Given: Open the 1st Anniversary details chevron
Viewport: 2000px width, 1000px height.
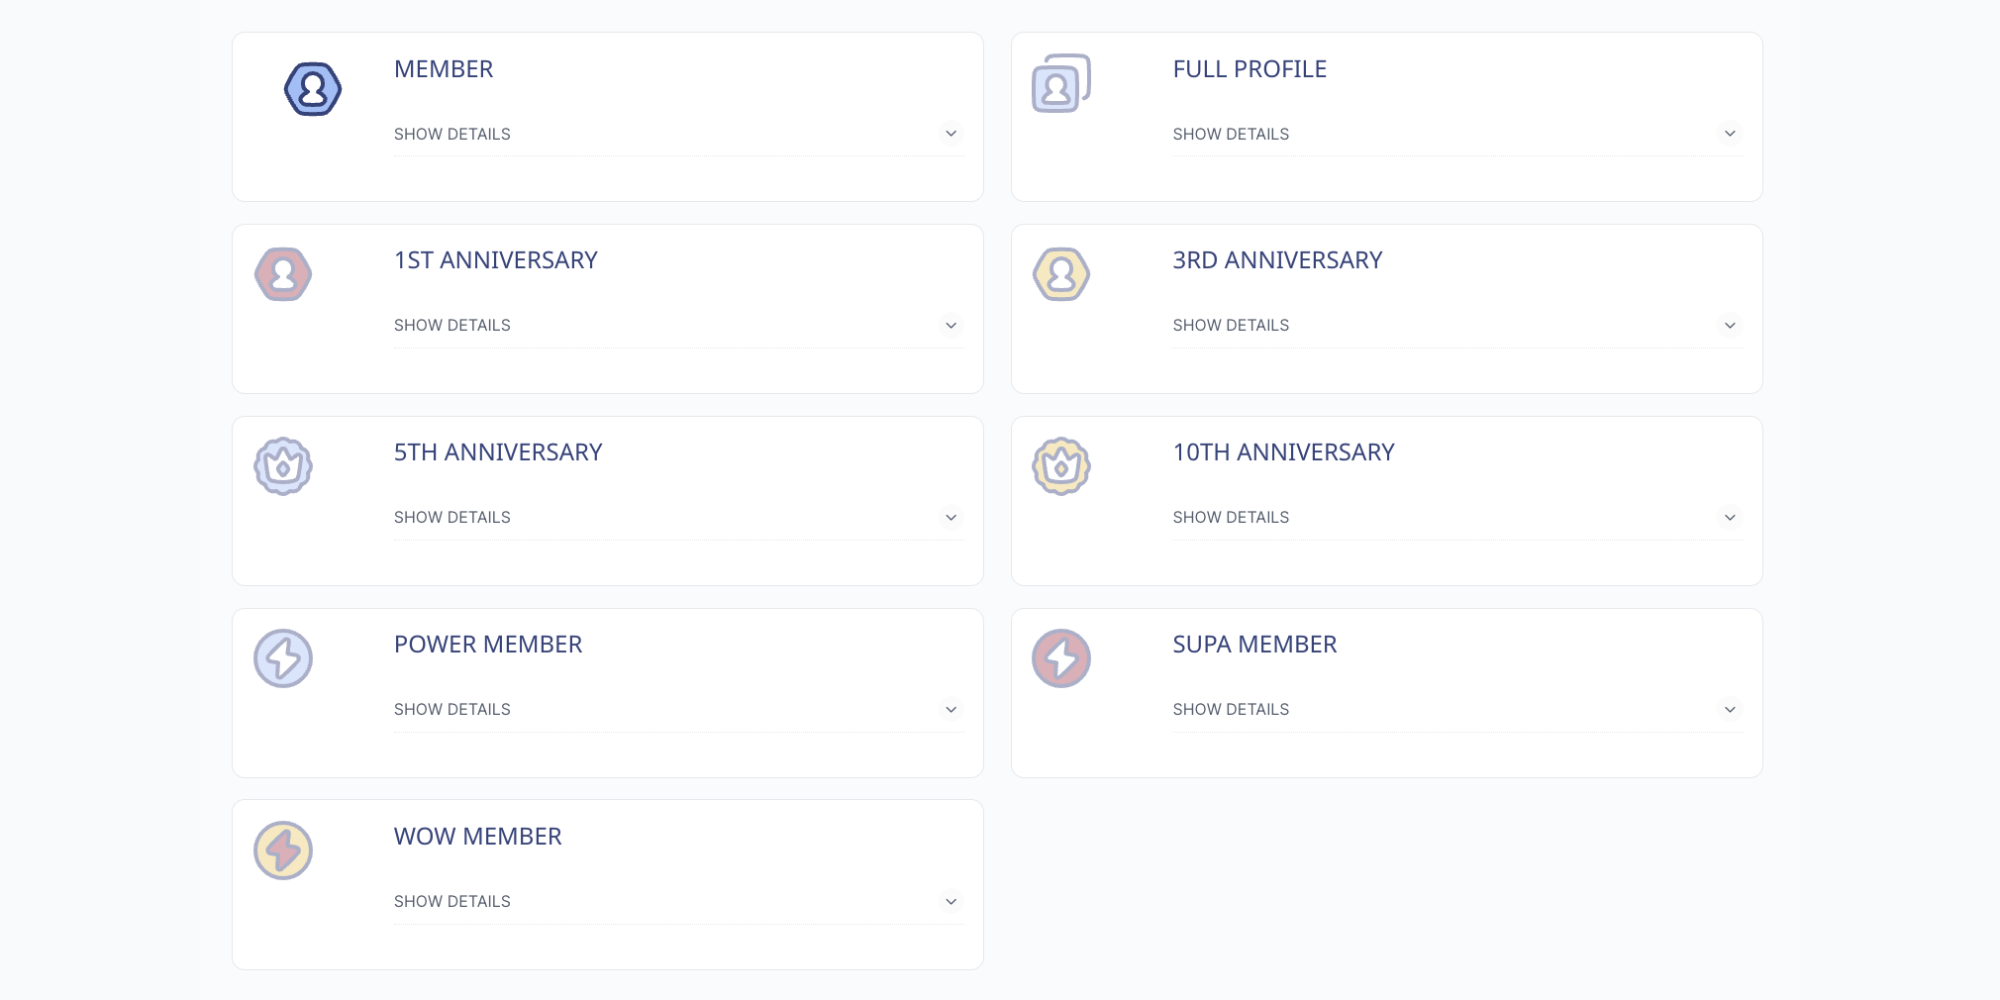Looking at the screenshot, I should 951,325.
